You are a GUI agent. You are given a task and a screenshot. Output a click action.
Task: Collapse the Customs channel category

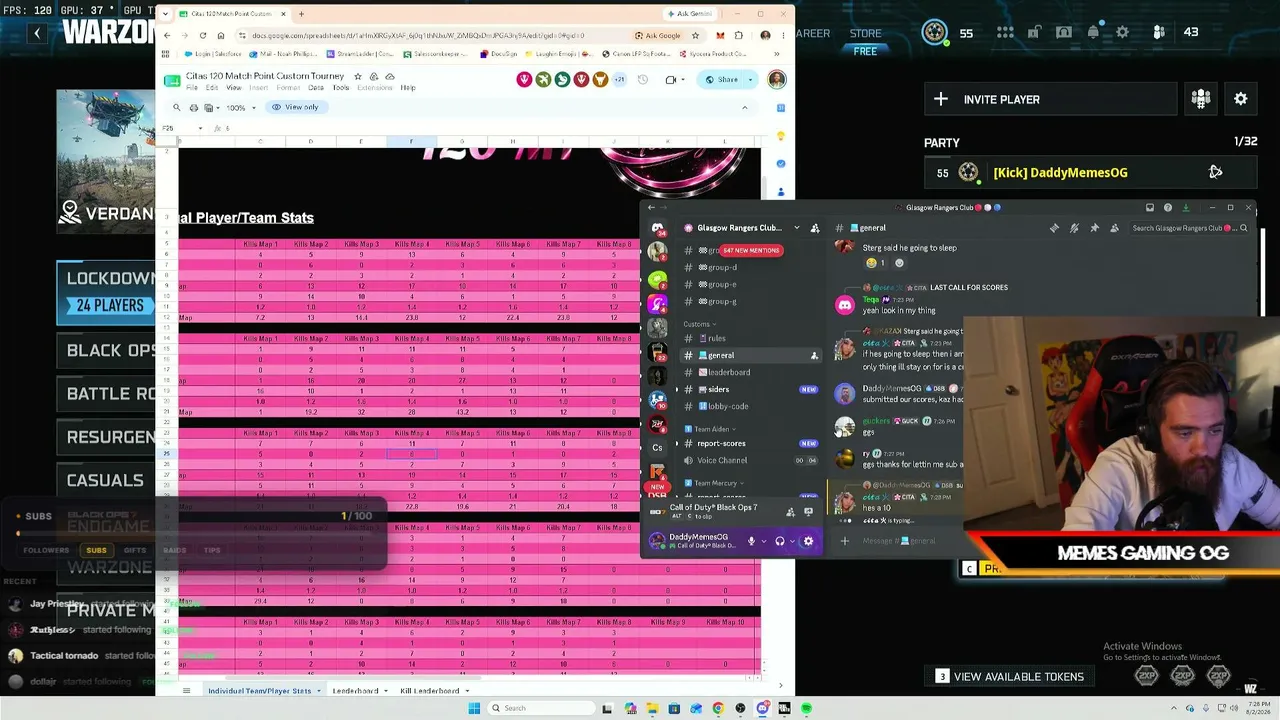pos(699,324)
